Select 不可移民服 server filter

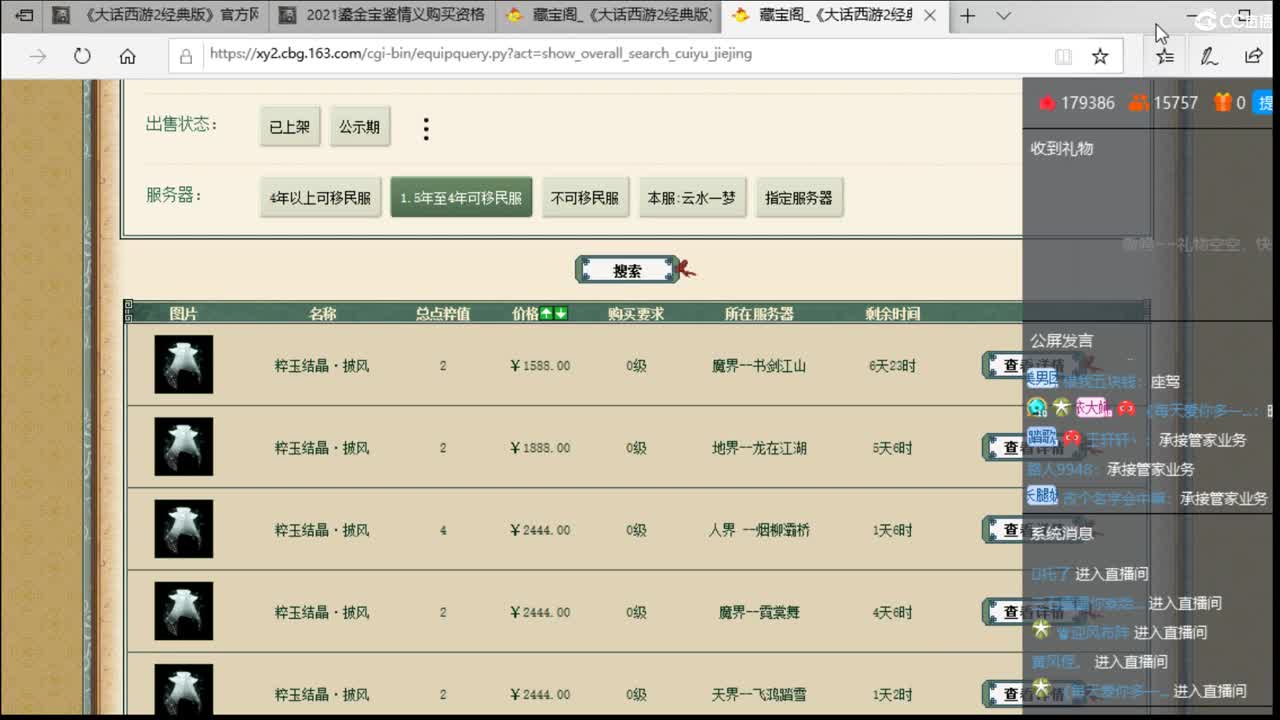(585, 198)
